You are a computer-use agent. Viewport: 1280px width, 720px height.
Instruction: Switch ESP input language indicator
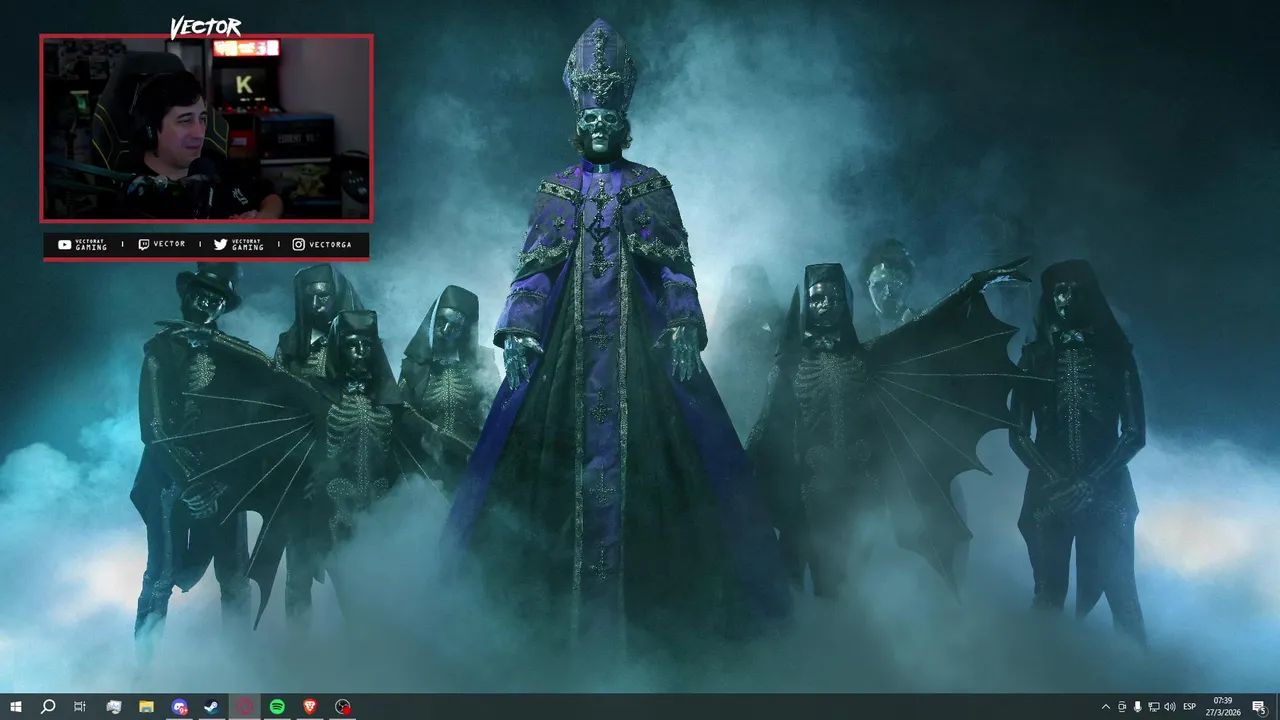[x=1190, y=707]
